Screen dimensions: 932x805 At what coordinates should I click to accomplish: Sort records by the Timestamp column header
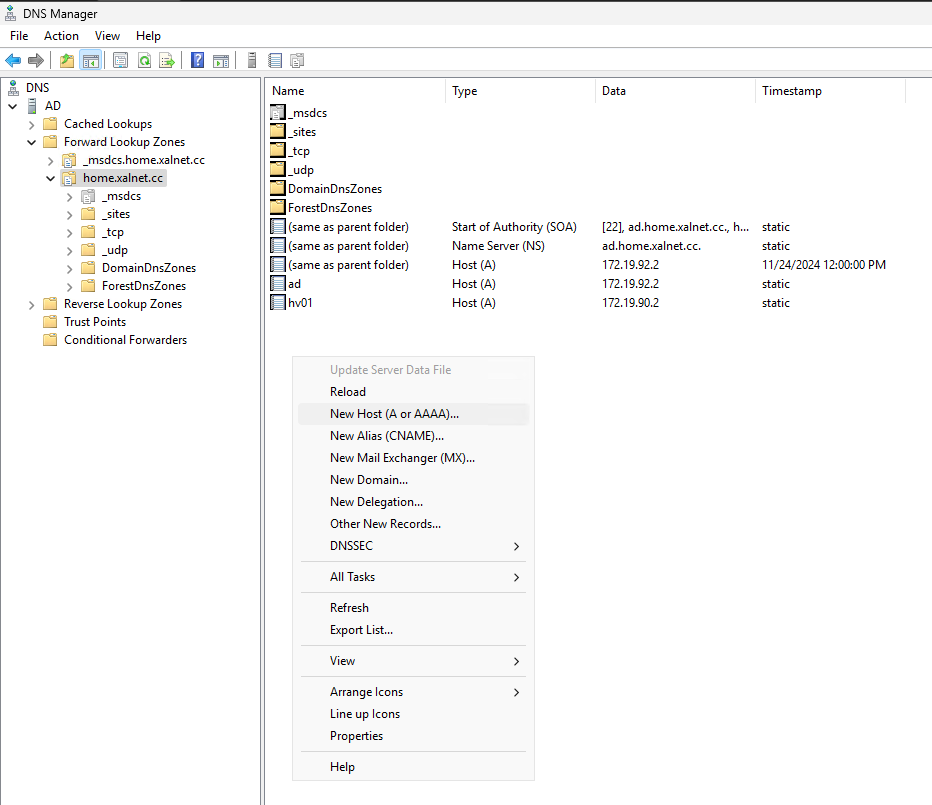791,91
